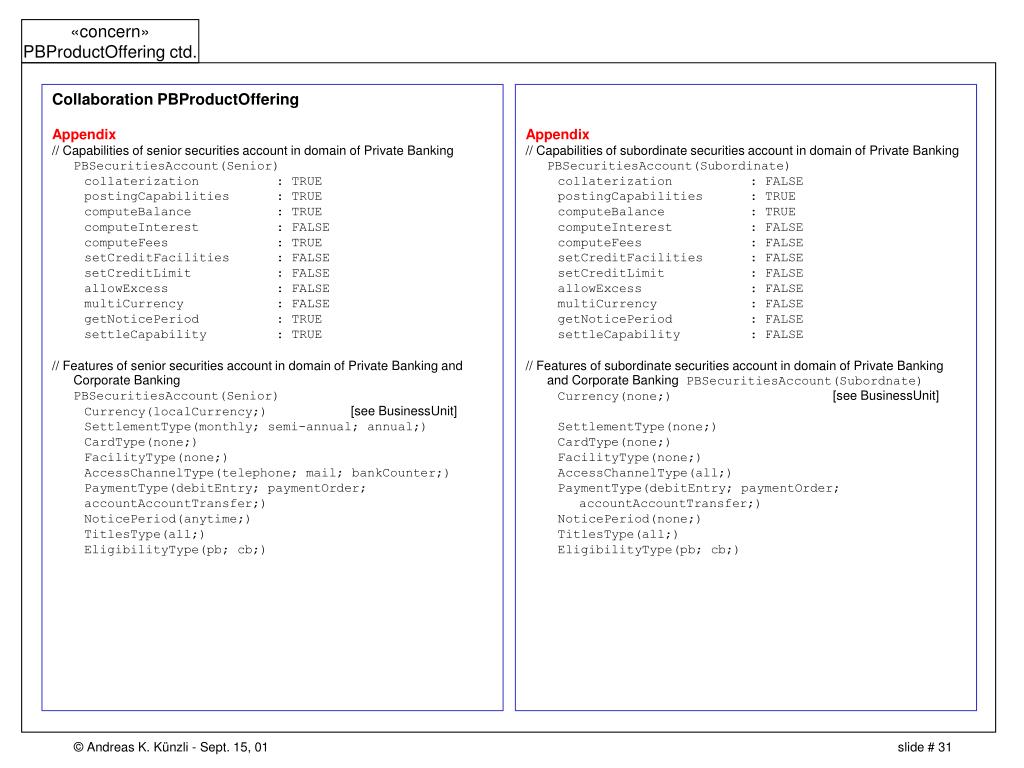This screenshot has height=768, width=1024.
Task: Click the row 'computeFees : TRUE'
Action: (x=203, y=243)
